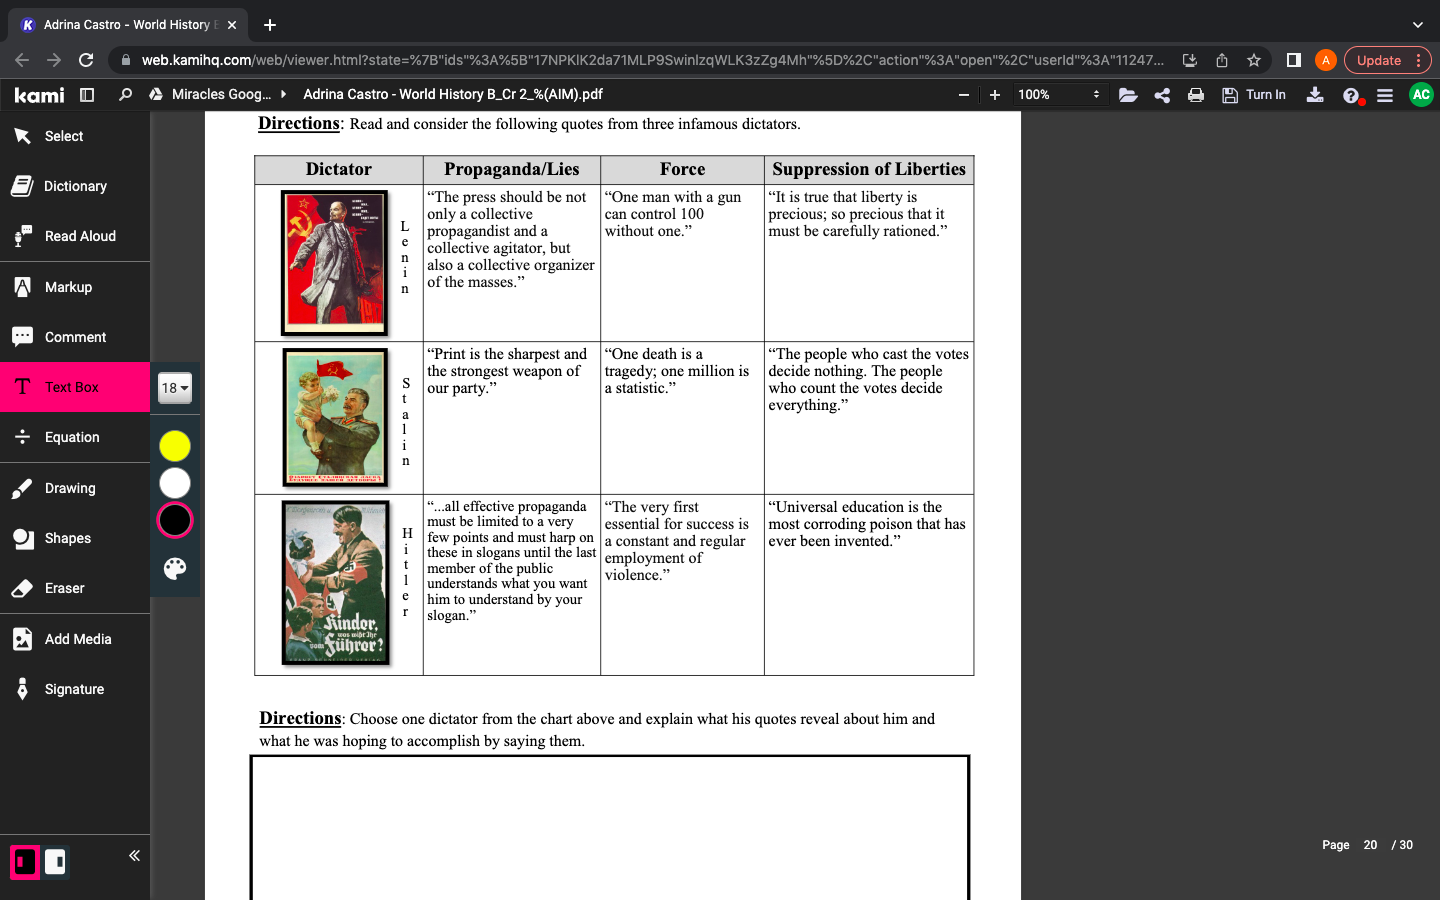Screen dimensions: 1440x900
Task: Click the share icon in the top toolbar
Action: (1162, 95)
